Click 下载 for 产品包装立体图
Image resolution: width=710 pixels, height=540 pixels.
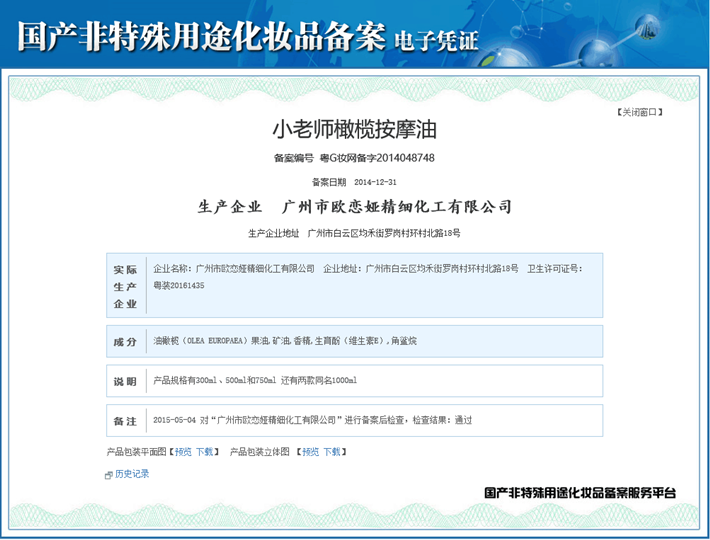(332, 452)
